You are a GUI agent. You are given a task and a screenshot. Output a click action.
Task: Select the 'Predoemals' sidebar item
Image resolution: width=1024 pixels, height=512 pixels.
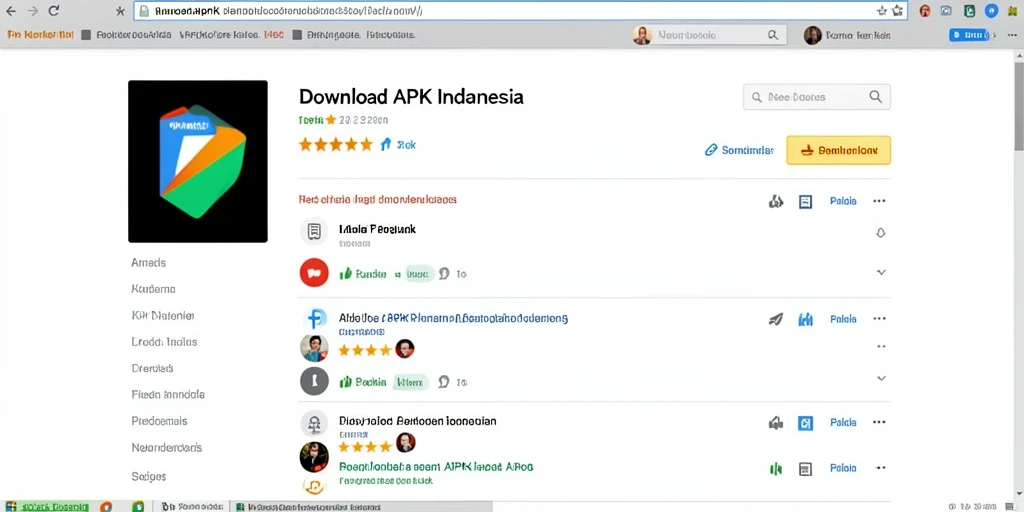[x=159, y=421]
